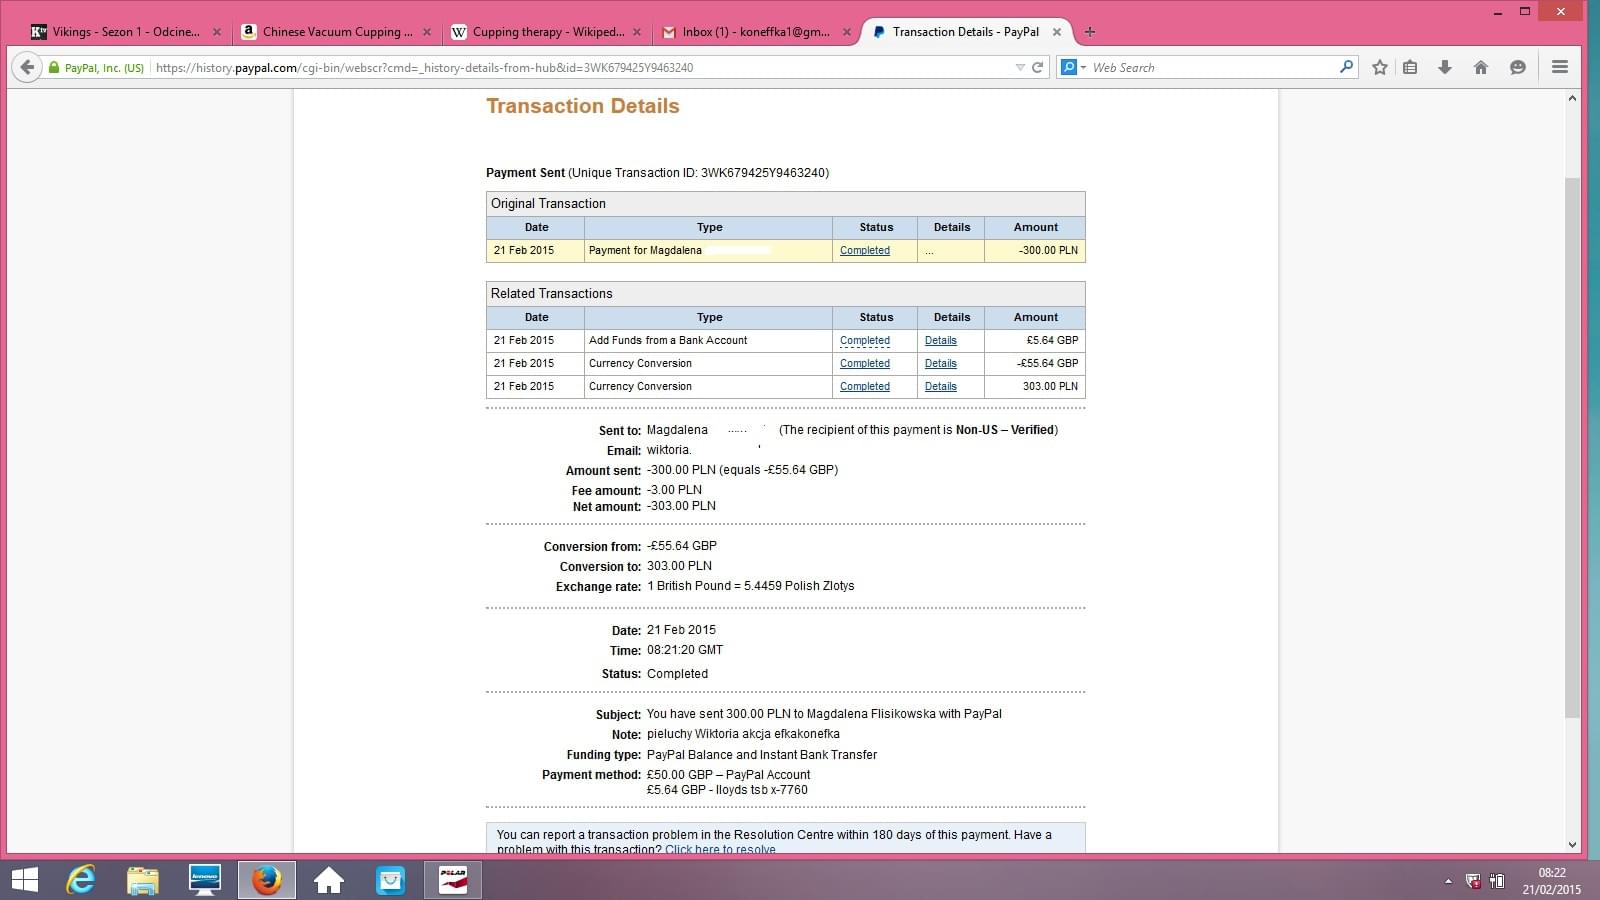Switch to the Chinese Vacuum Cupping tab

tap(336, 32)
